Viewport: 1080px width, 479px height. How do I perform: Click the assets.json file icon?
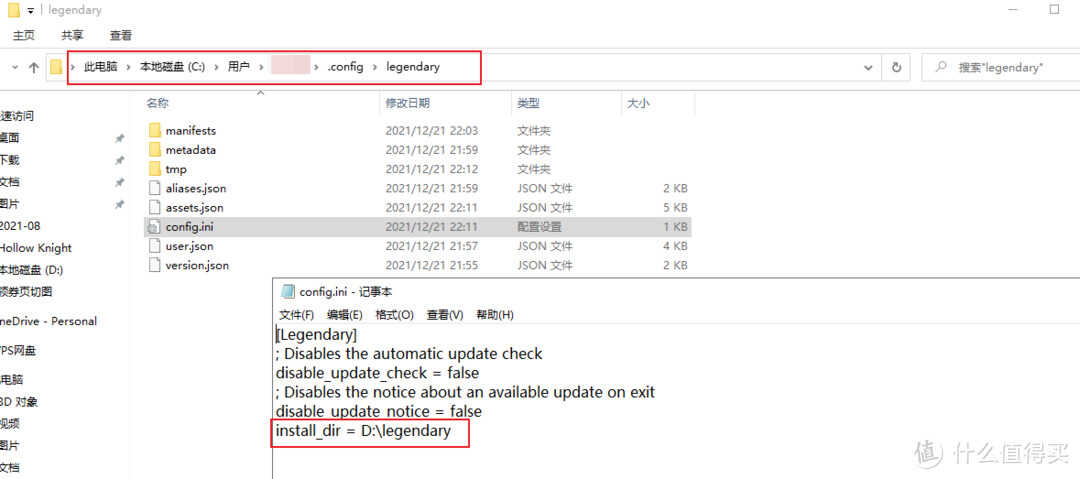pyautogui.click(x=154, y=207)
